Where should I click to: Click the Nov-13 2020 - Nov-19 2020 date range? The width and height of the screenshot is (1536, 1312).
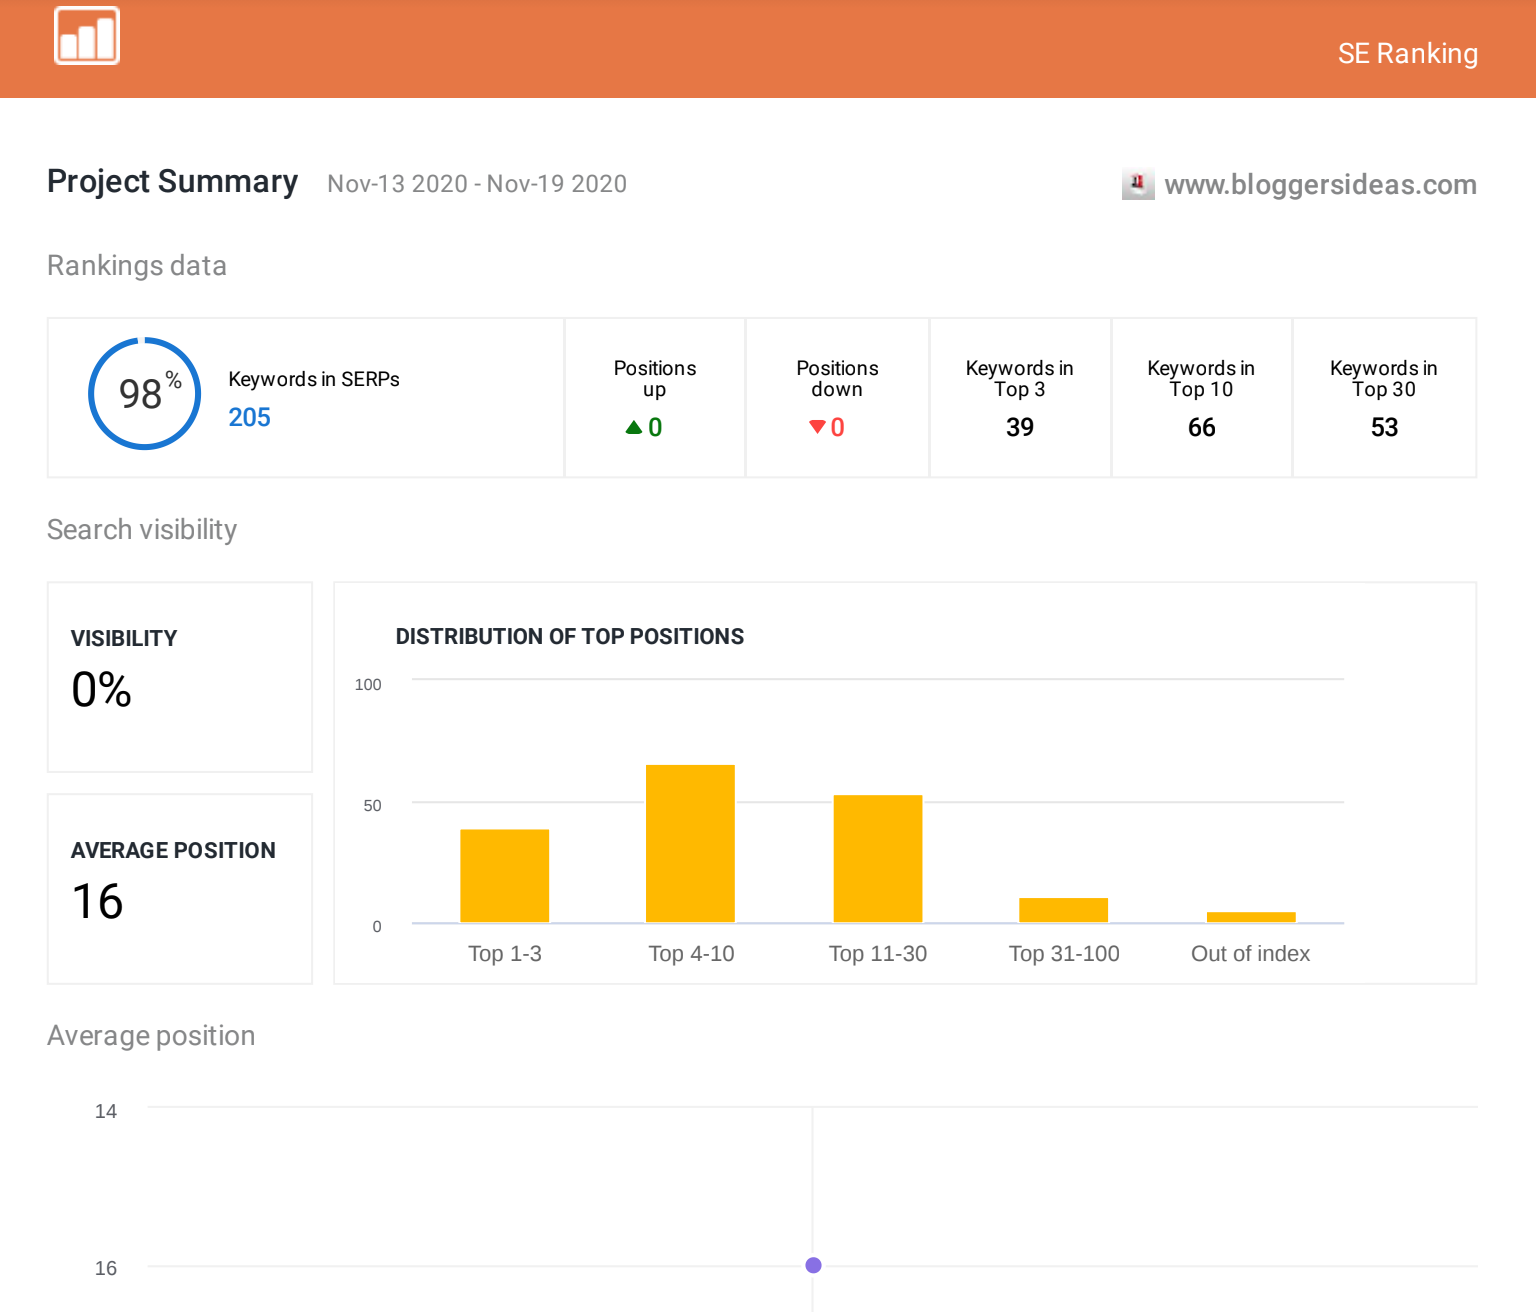[477, 184]
